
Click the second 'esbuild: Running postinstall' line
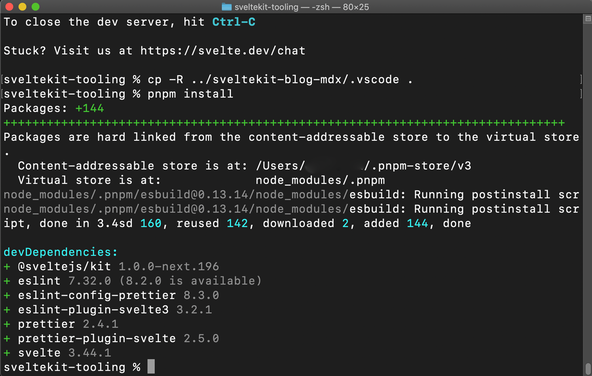[x=291, y=209]
